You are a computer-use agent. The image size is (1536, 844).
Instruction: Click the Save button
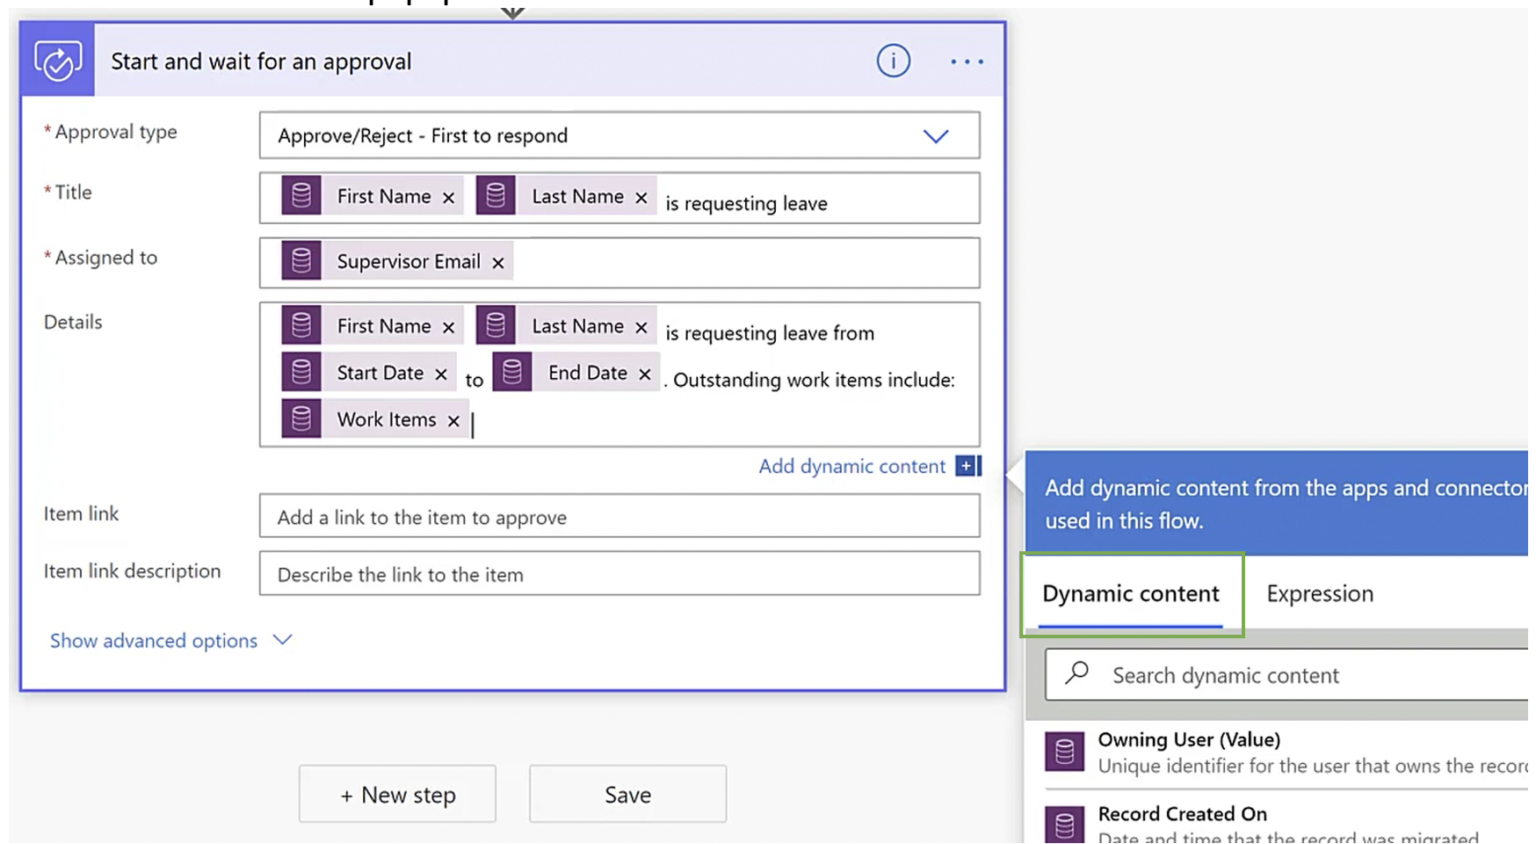click(627, 794)
